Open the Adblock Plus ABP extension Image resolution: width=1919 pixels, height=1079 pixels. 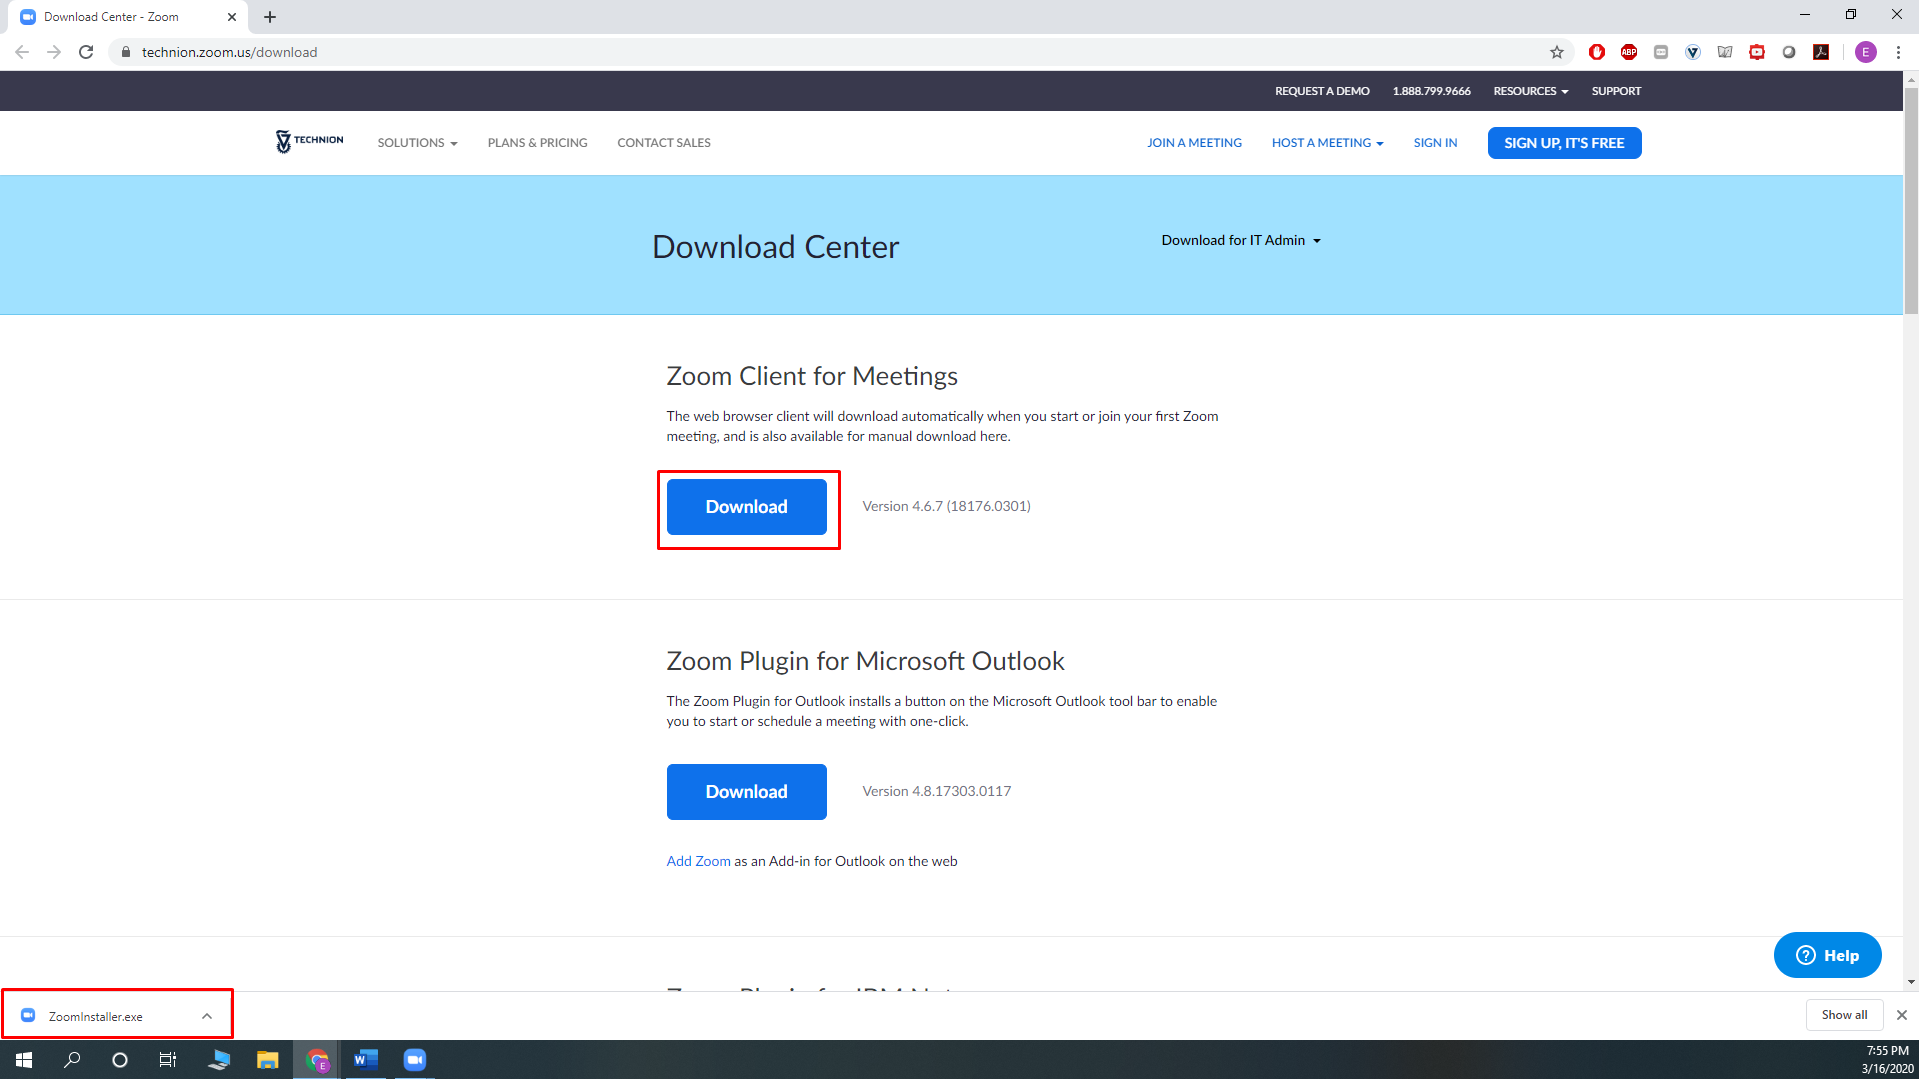(x=1629, y=52)
